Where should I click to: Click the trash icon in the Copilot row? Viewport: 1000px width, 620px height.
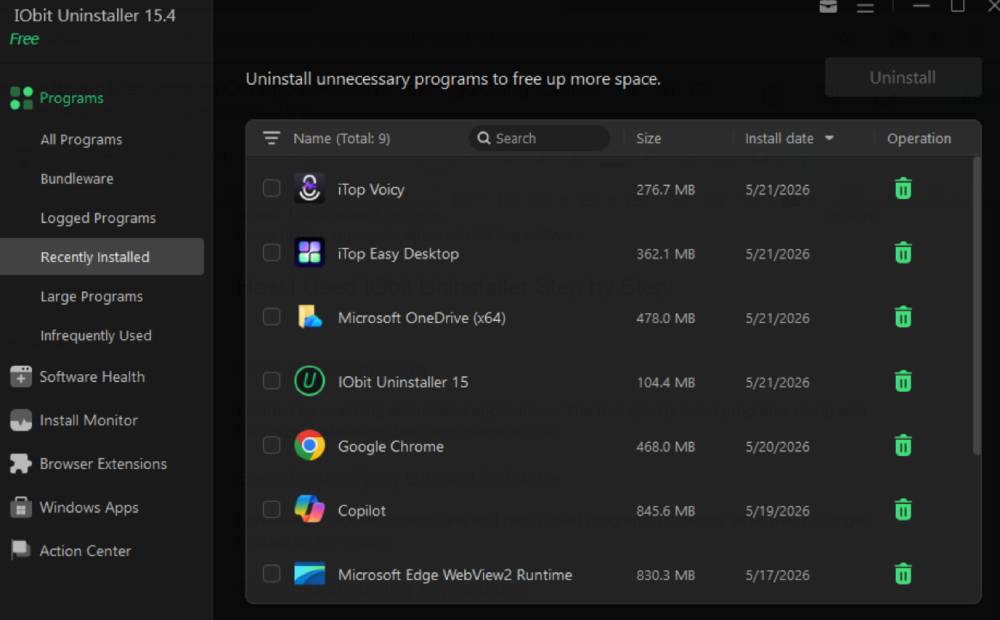[903, 510]
